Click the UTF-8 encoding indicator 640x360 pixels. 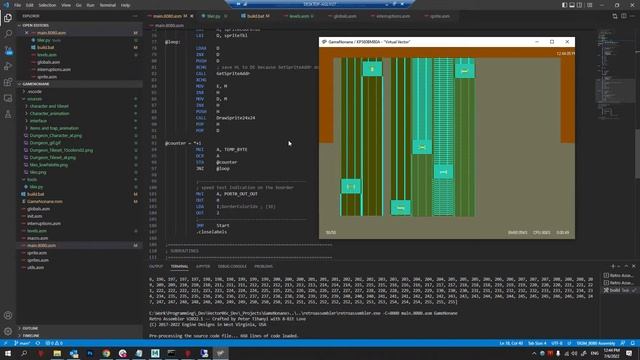click(557, 343)
